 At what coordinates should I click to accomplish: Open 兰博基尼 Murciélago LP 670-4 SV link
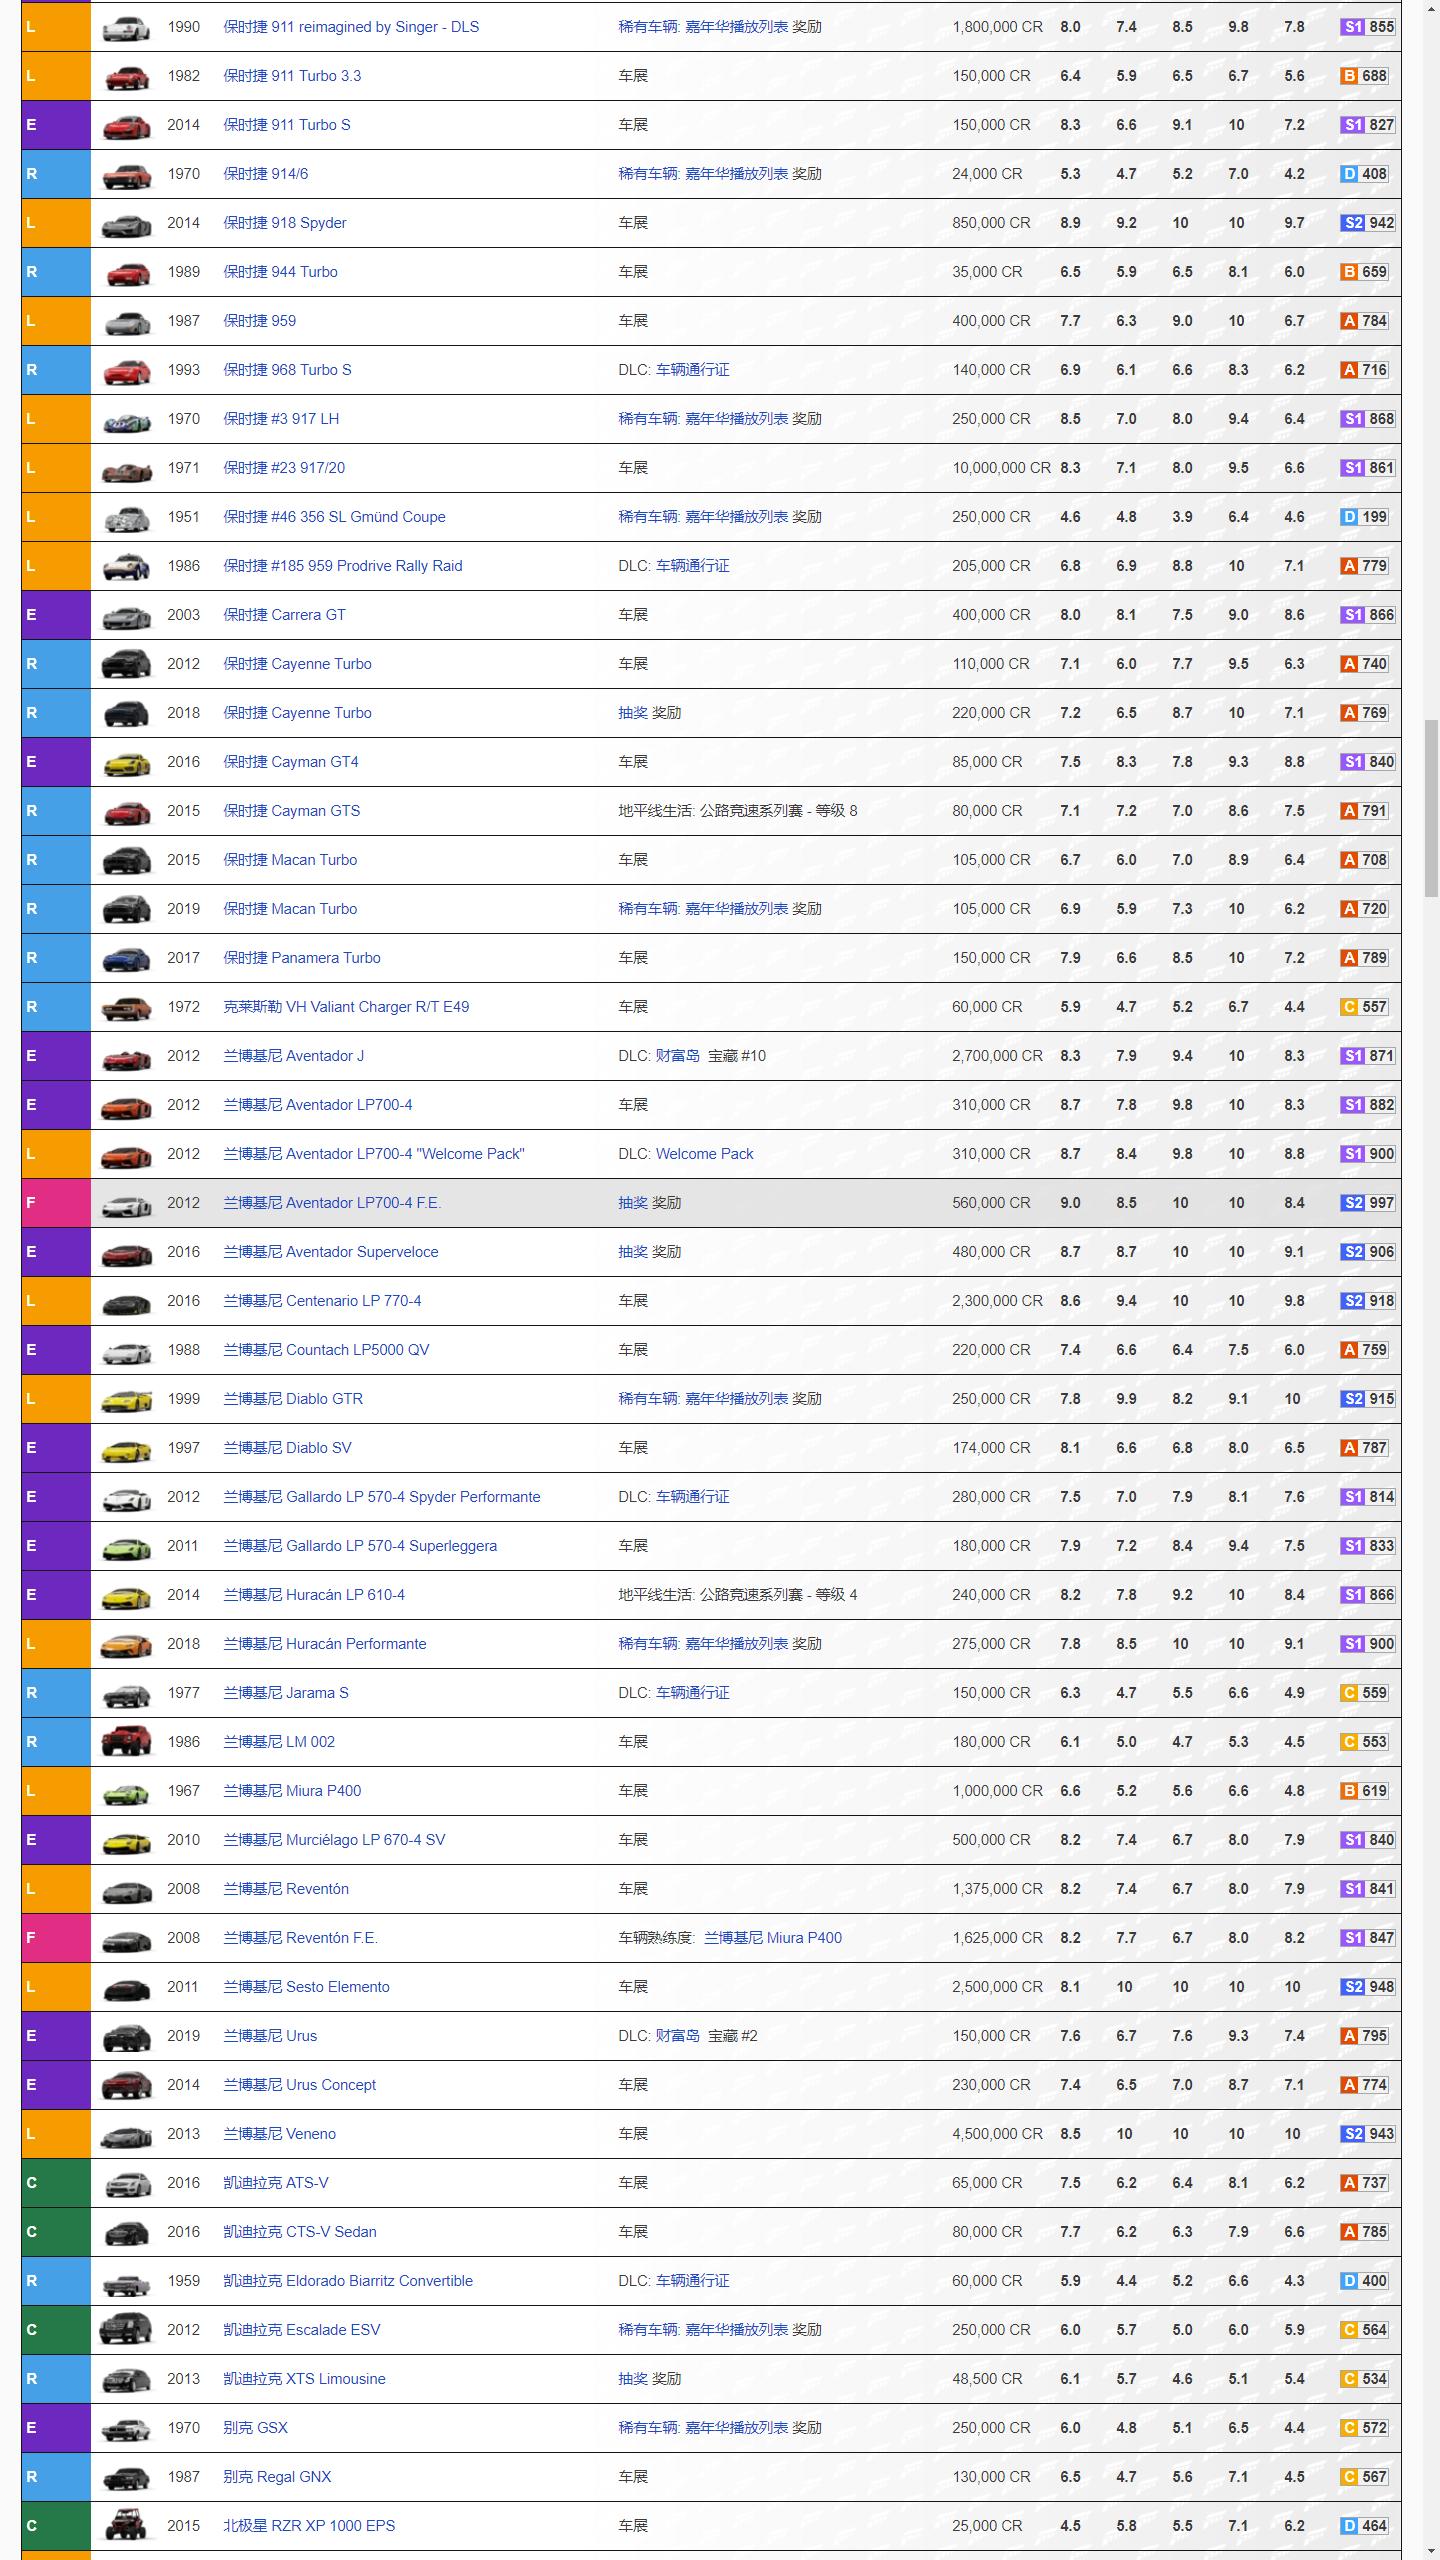334,1840
